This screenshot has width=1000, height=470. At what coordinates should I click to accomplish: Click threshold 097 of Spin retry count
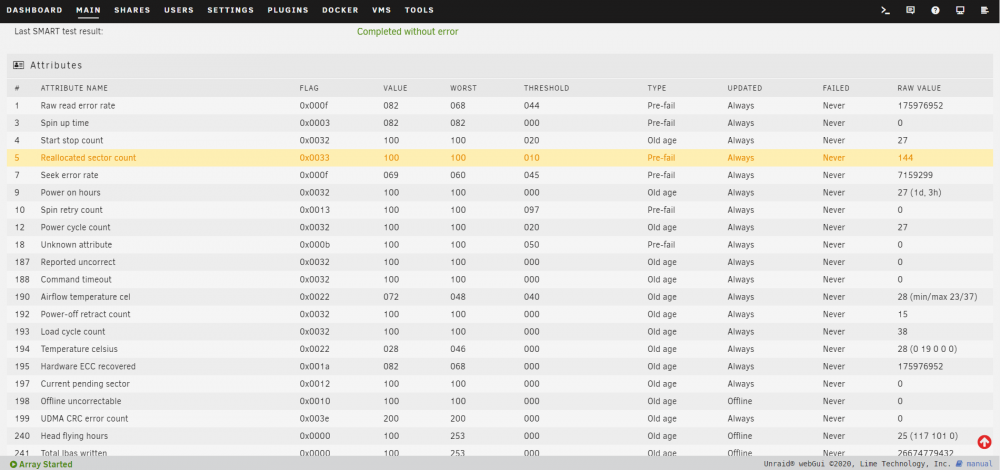(532, 210)
